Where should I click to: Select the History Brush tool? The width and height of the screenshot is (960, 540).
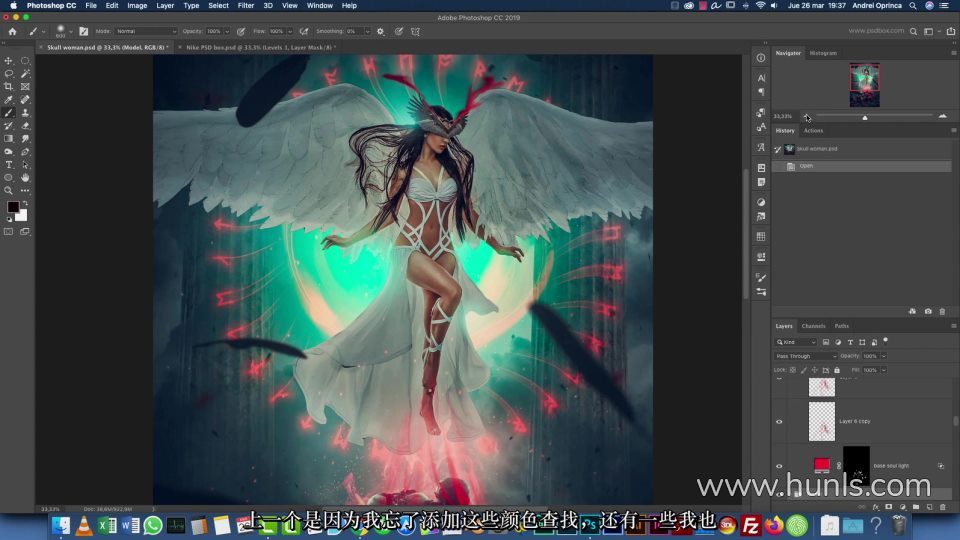[x=9, y=126]
